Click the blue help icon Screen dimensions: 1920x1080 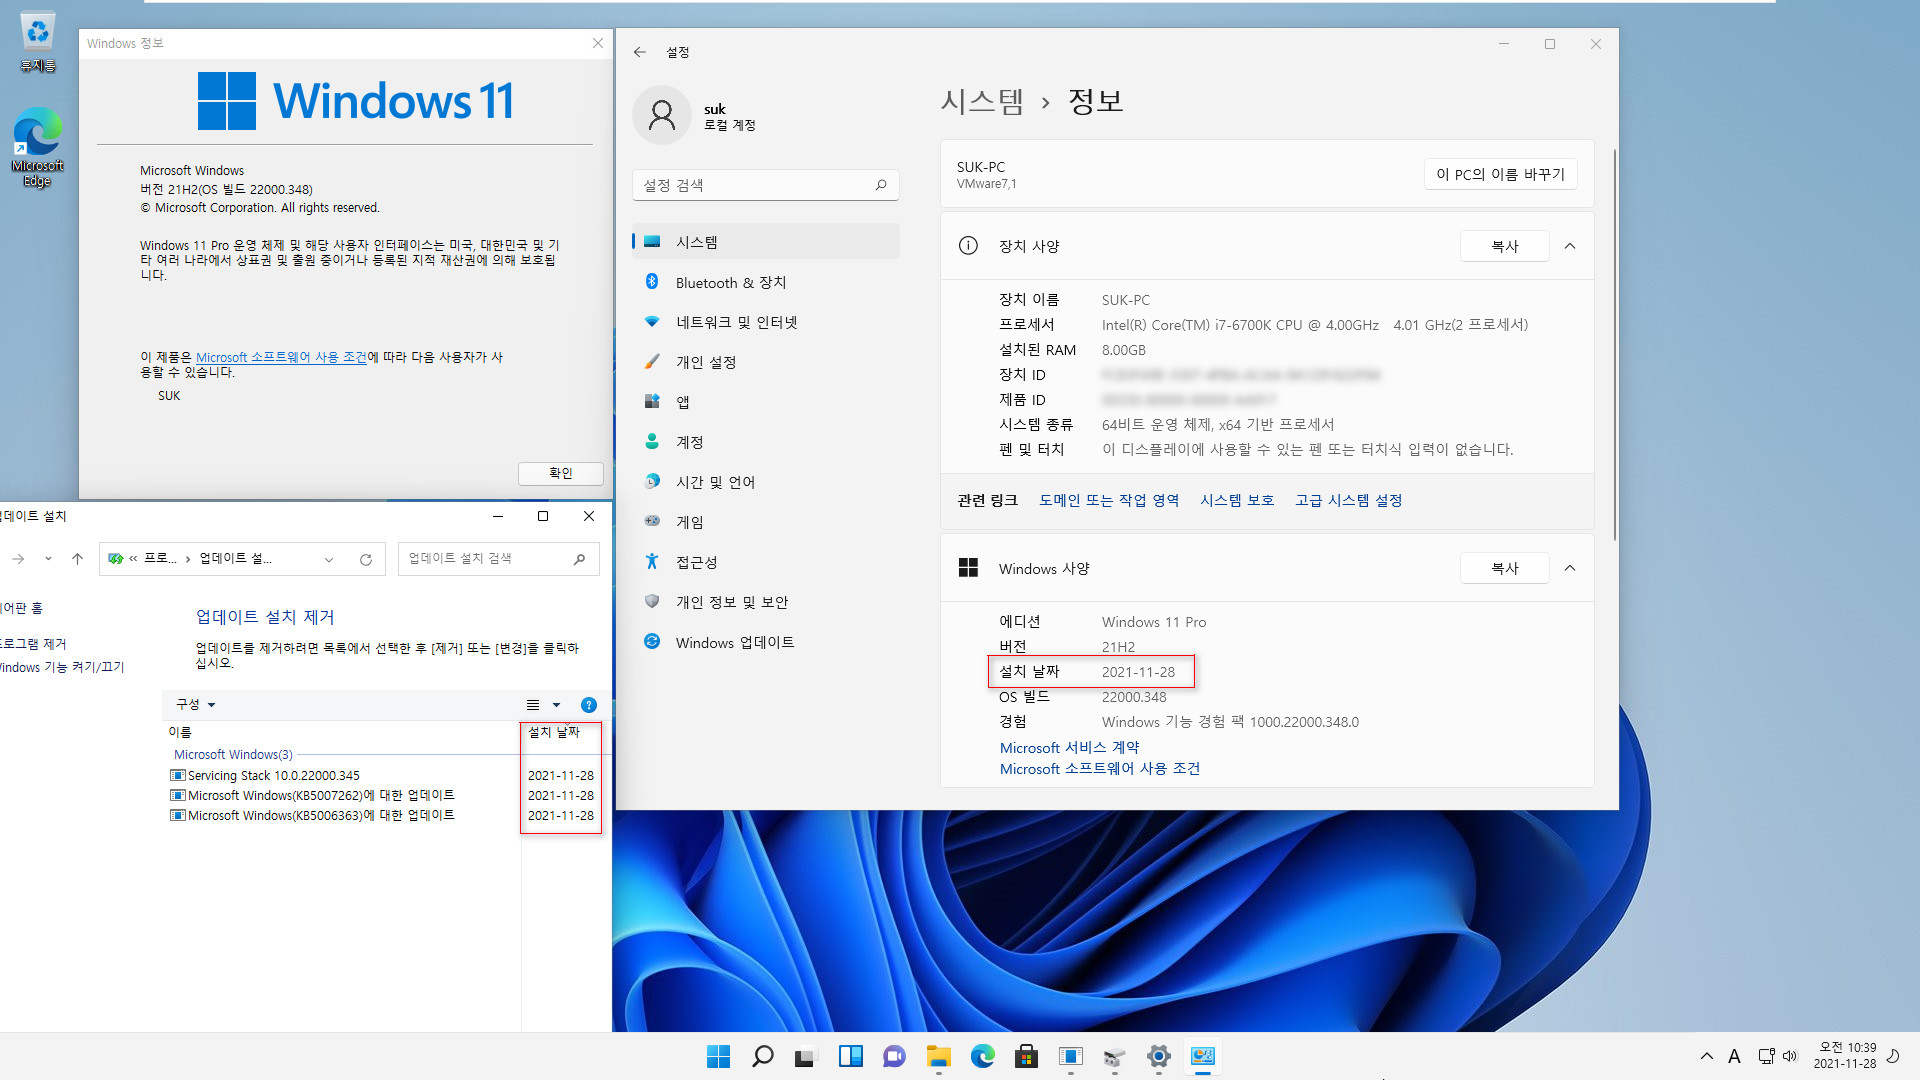pos(589,705)
